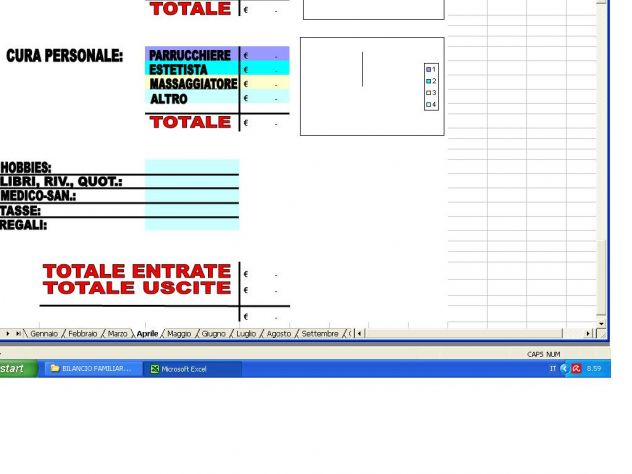Select legend entry 3 color box
Image resolution: width=632 pixels, height=474 pixels.
tap(428, 93)
